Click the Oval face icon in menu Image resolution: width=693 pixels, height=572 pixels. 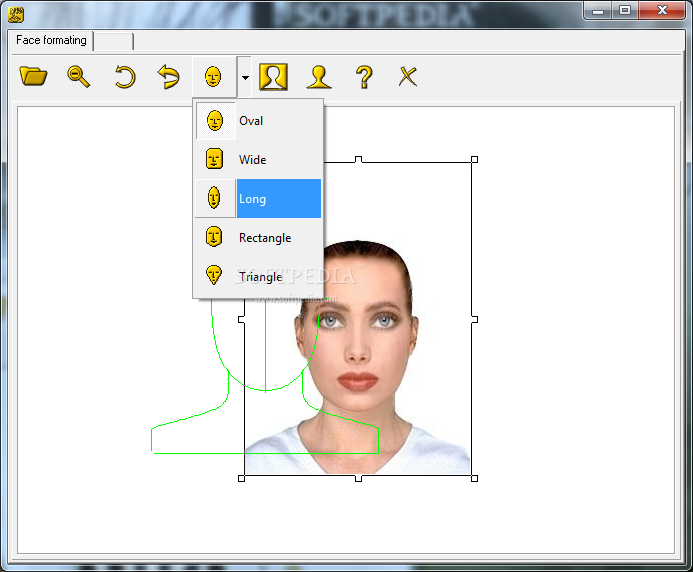coord(215,121)
